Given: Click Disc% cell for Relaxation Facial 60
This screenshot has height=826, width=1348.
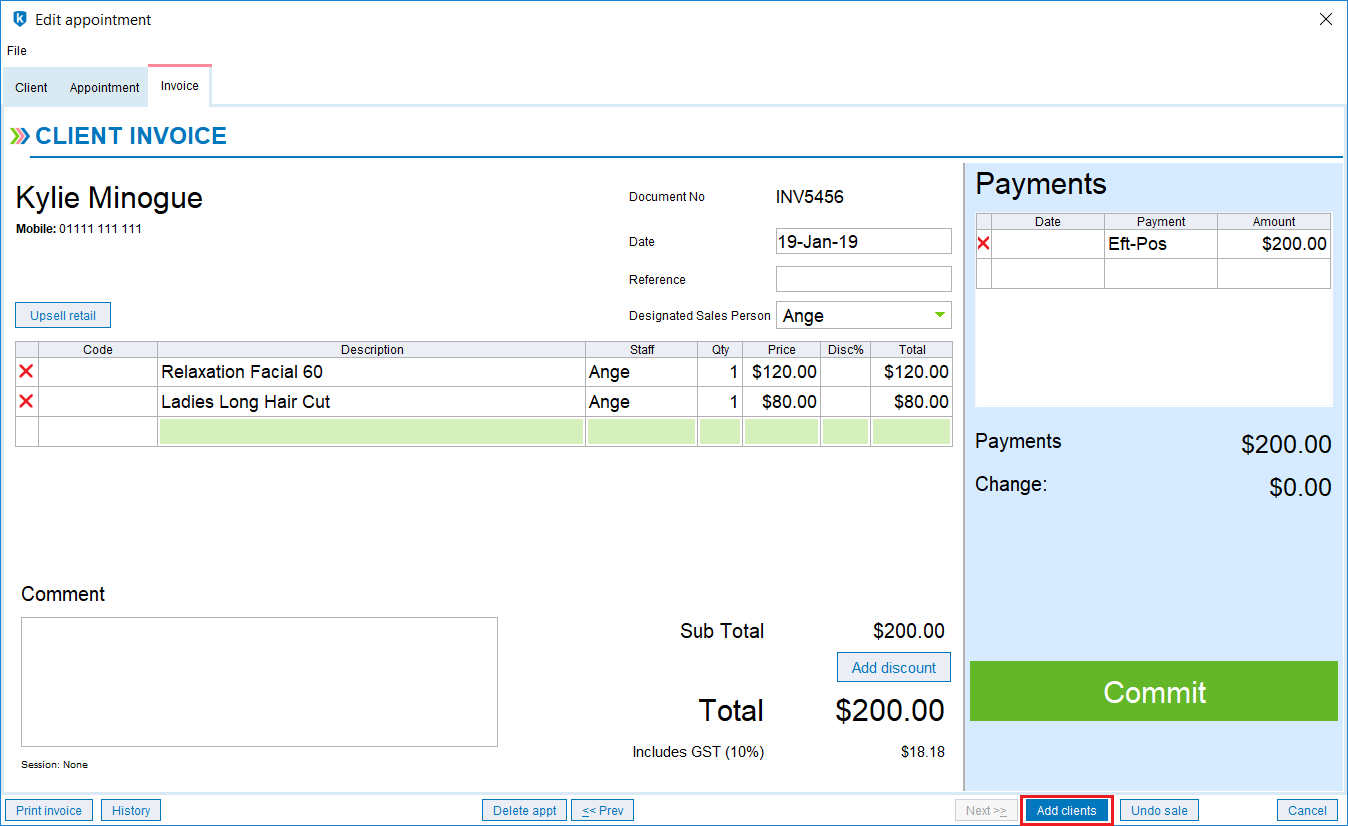Looking at the screenshot, I should pyautogui.click(x=845, y=372).
